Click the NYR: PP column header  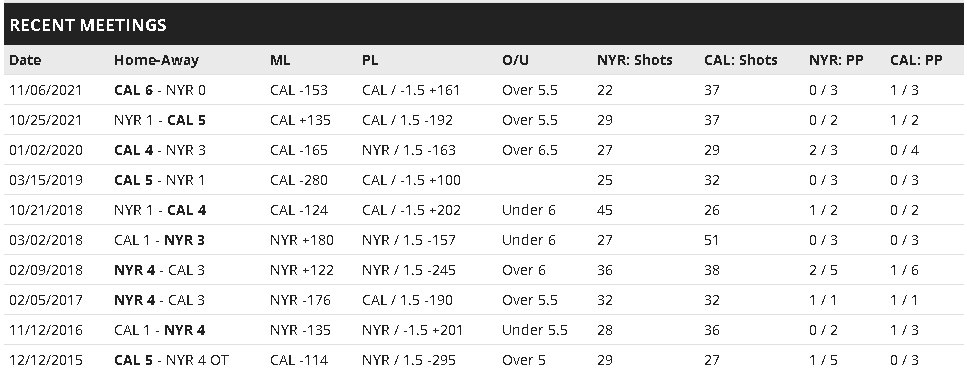pyautogui.click(x=836, y=60)
